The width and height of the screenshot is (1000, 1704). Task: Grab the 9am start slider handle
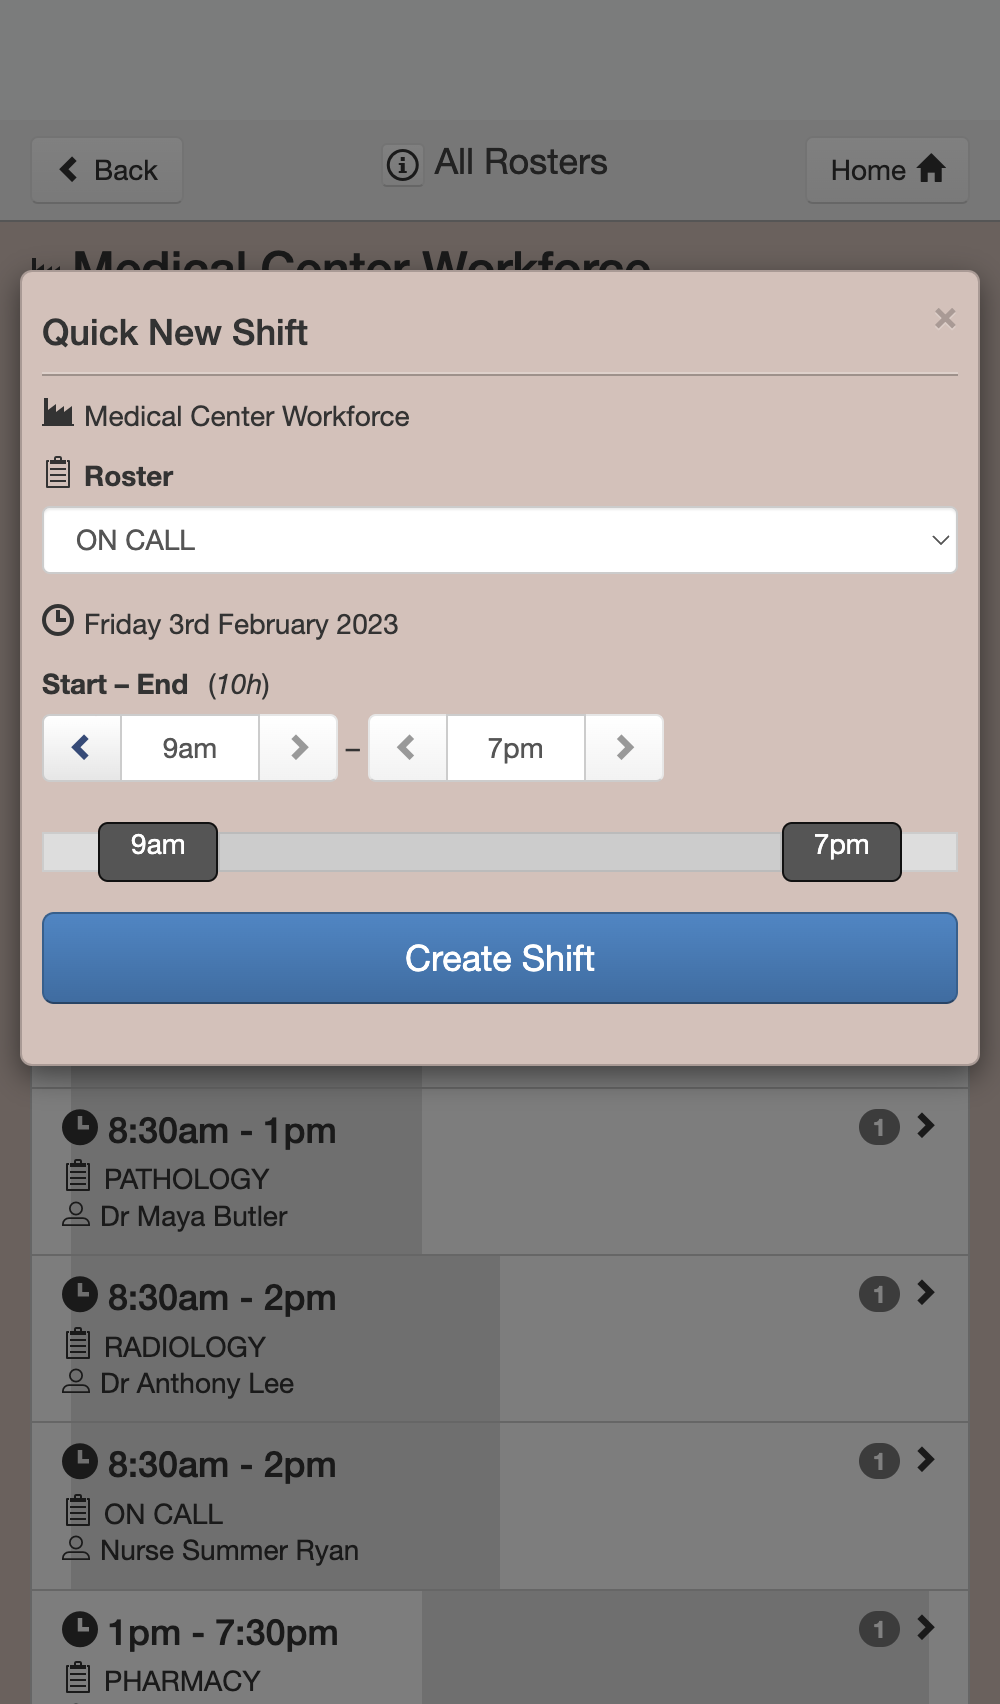(x=158, y=851)
